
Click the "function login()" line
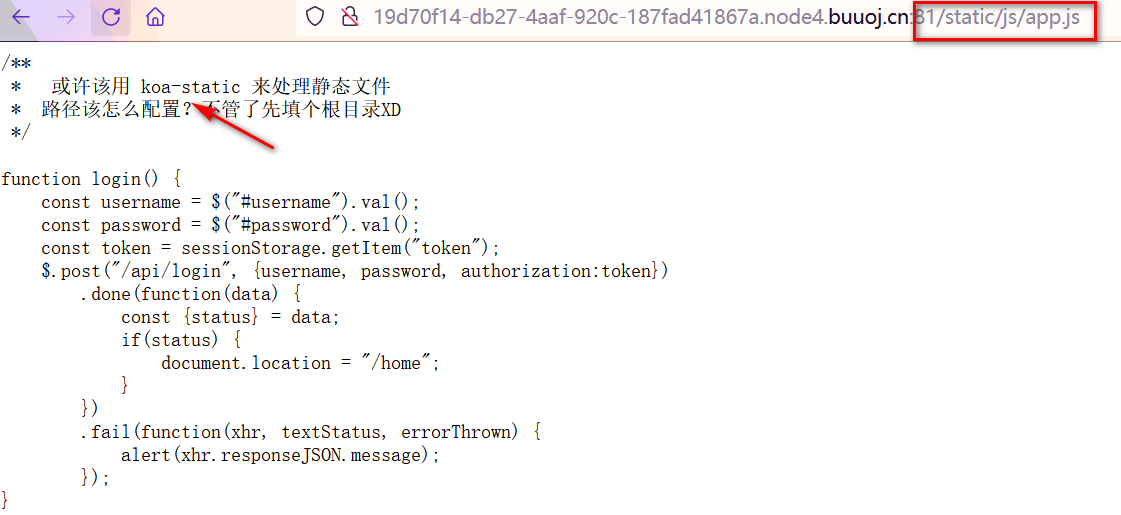pyautogui.click(x=91, y=179)
